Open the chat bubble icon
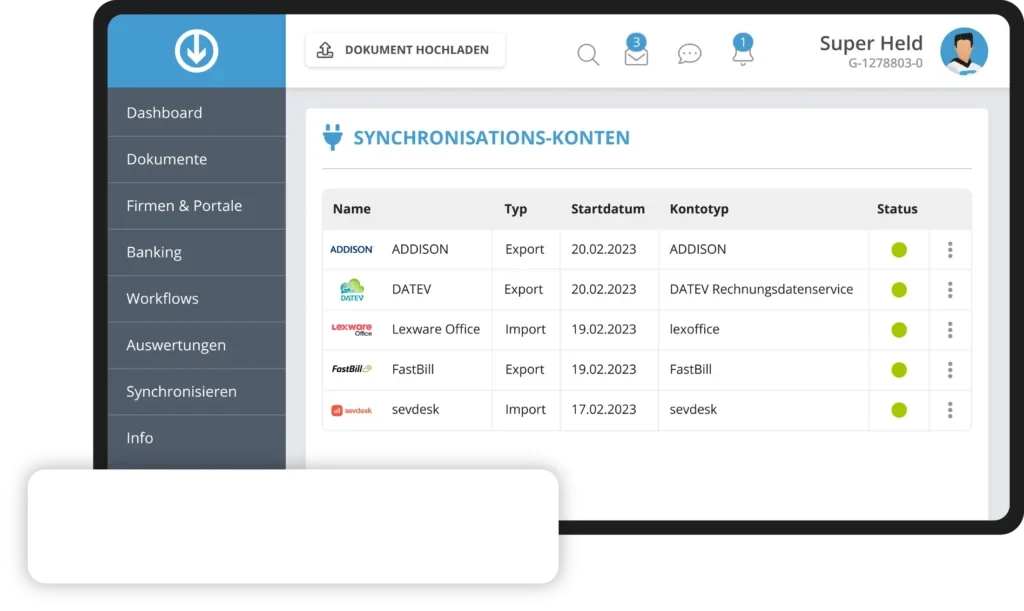The height and width of the screenshot is (611, 1024). [689, 54]
